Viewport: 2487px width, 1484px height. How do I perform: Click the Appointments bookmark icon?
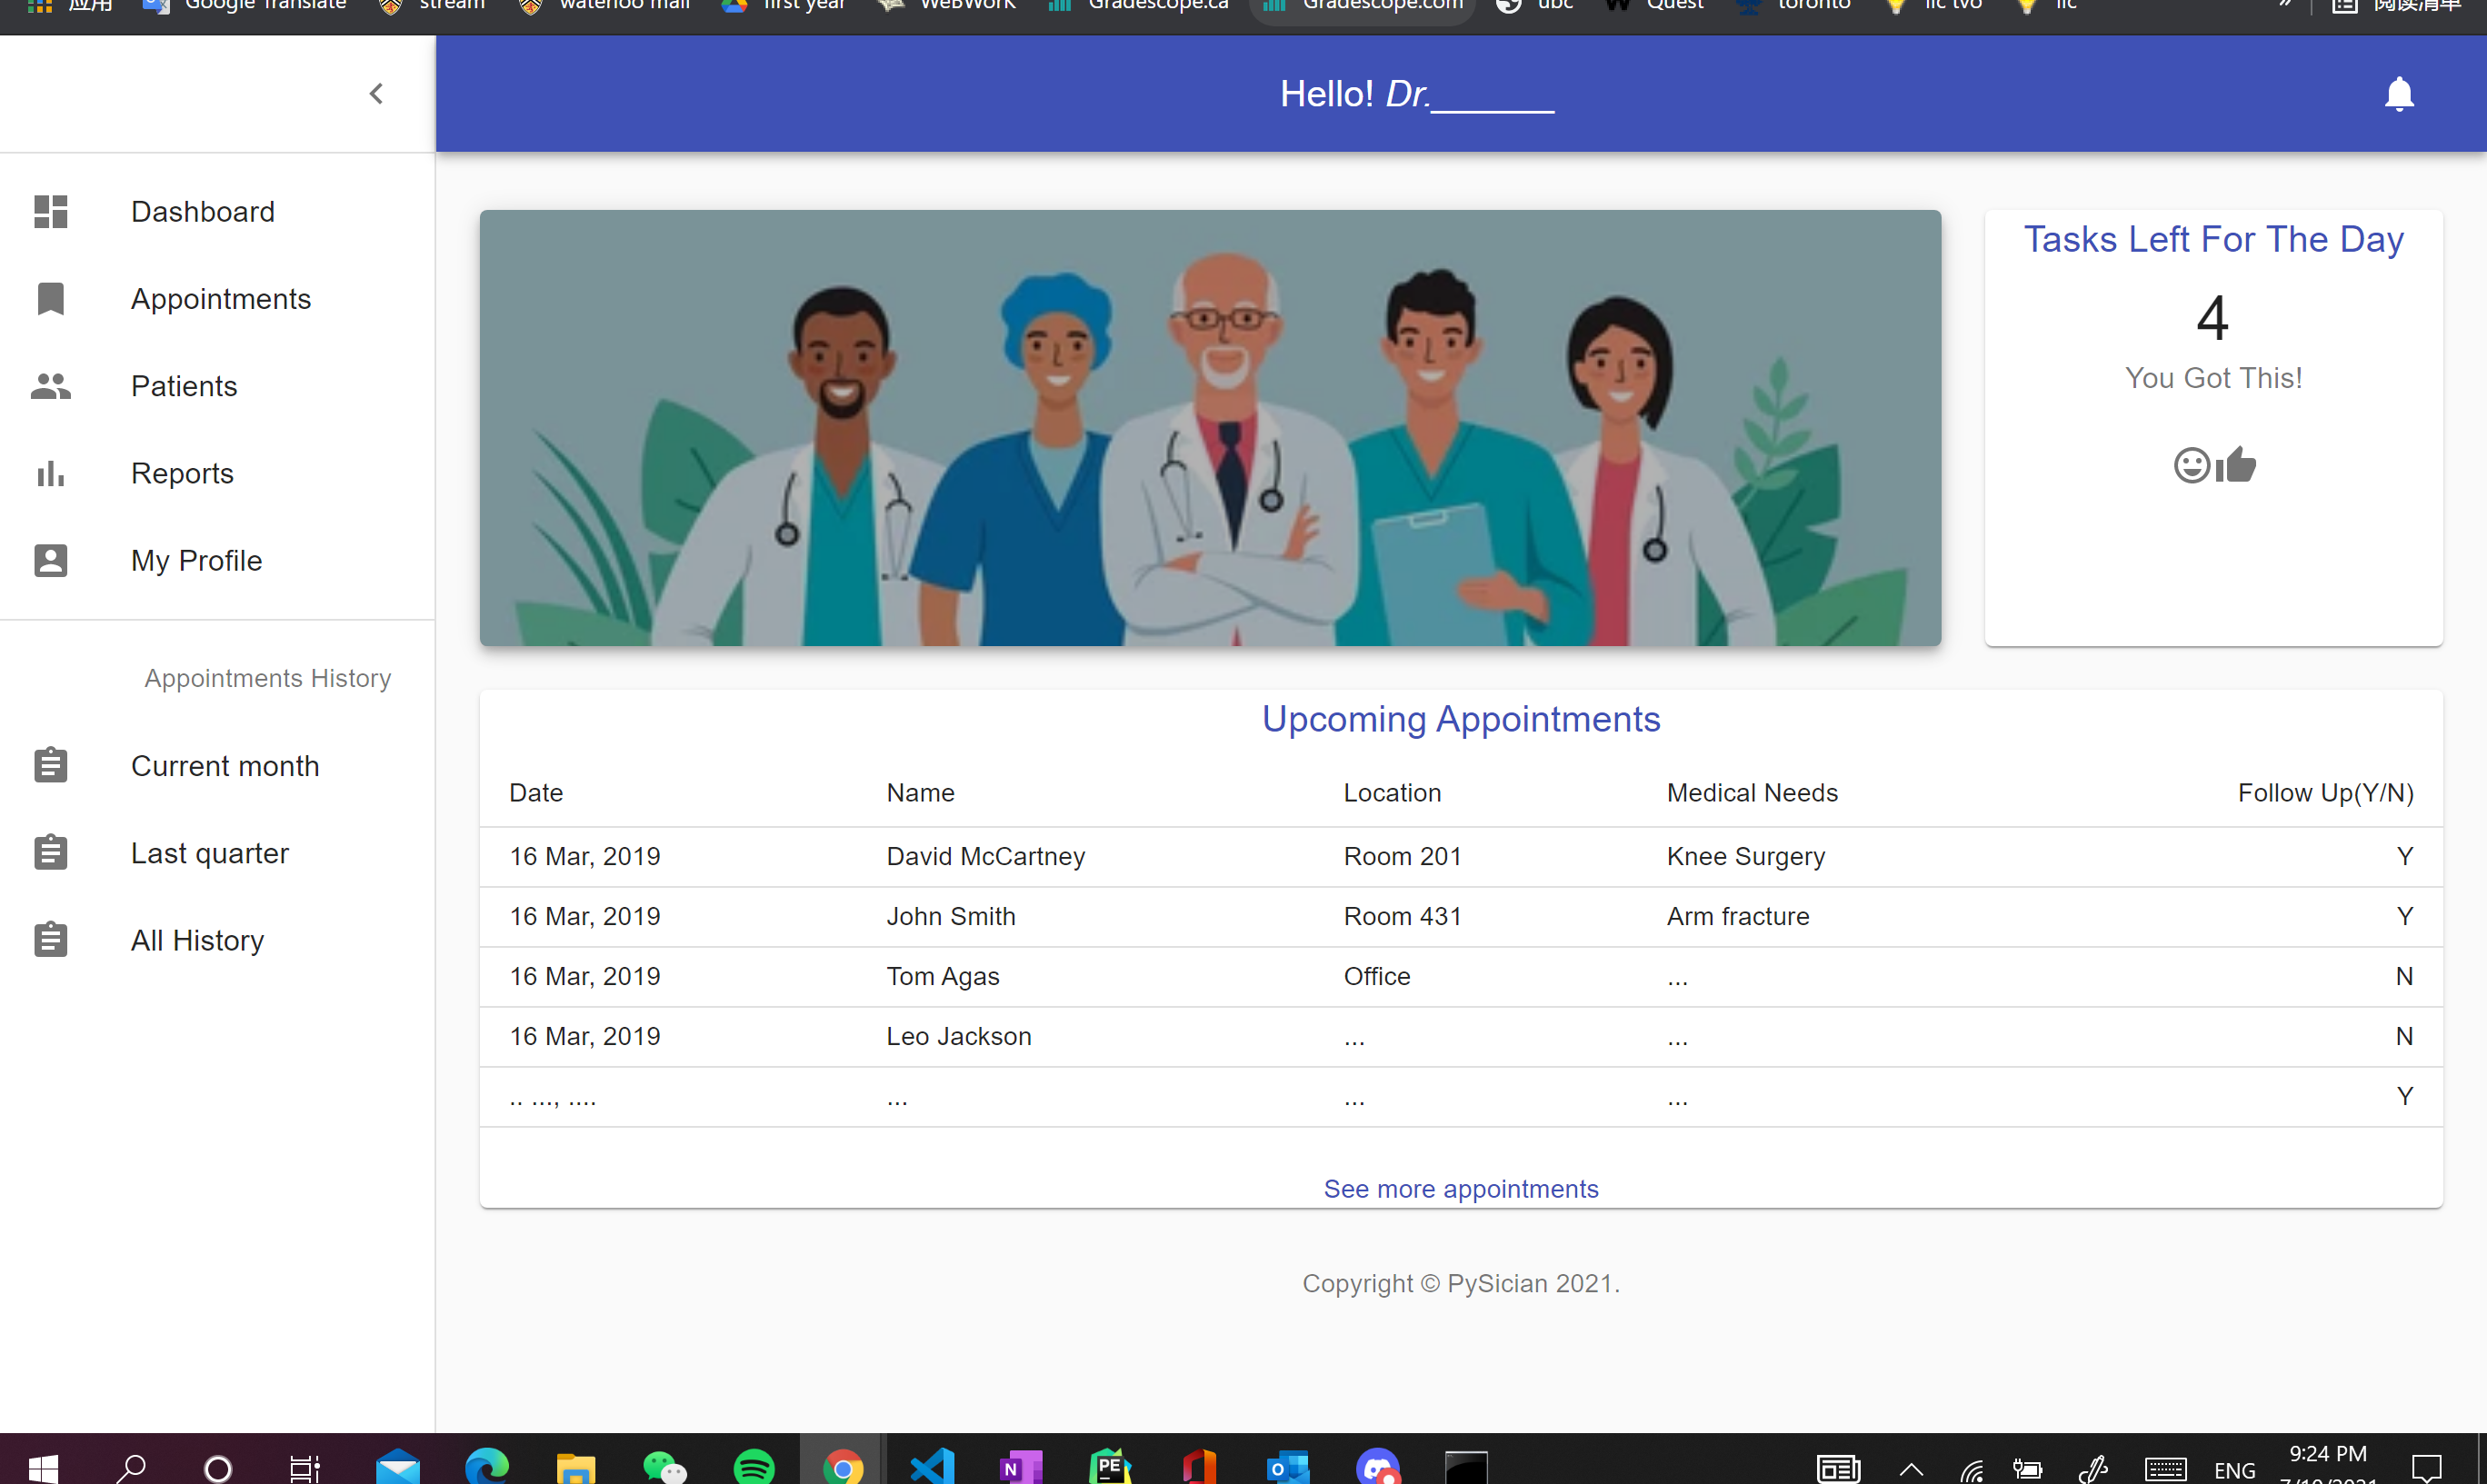[50, 298]
